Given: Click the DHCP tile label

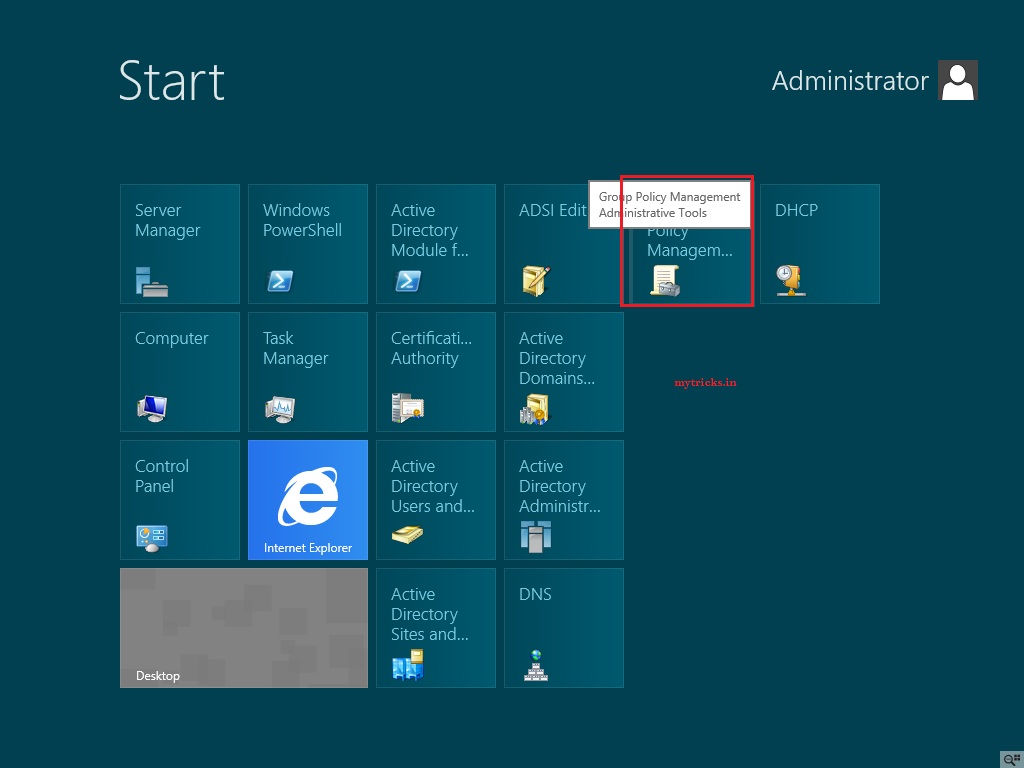Looking at the screenshot, I should point(796,210).
